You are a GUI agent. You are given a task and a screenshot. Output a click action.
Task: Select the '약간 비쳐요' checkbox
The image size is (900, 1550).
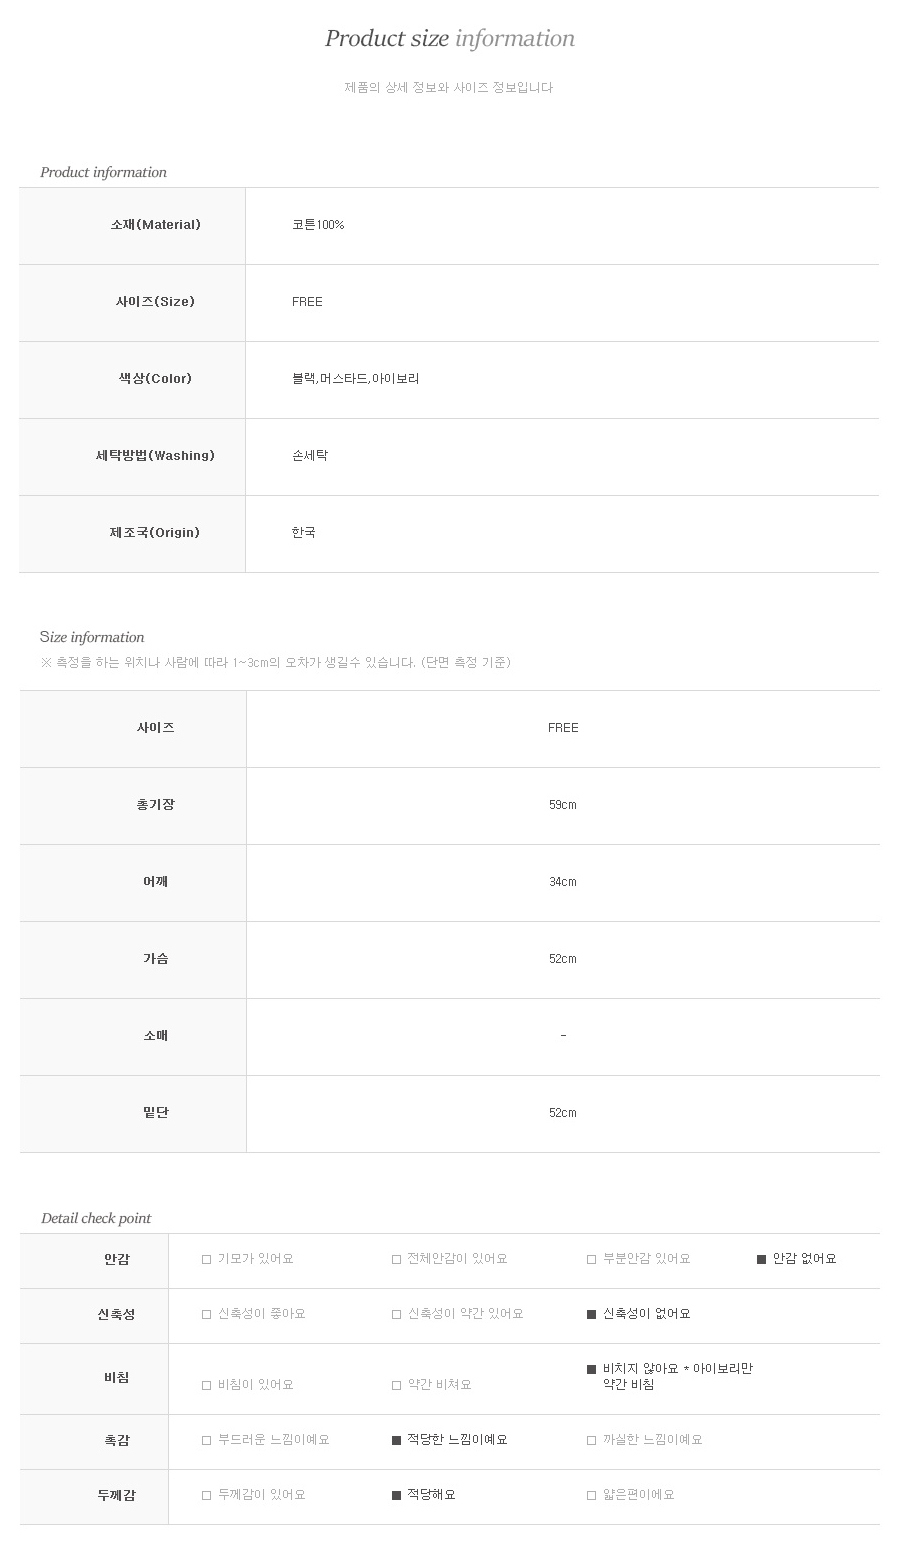[x=397, y=1386]
